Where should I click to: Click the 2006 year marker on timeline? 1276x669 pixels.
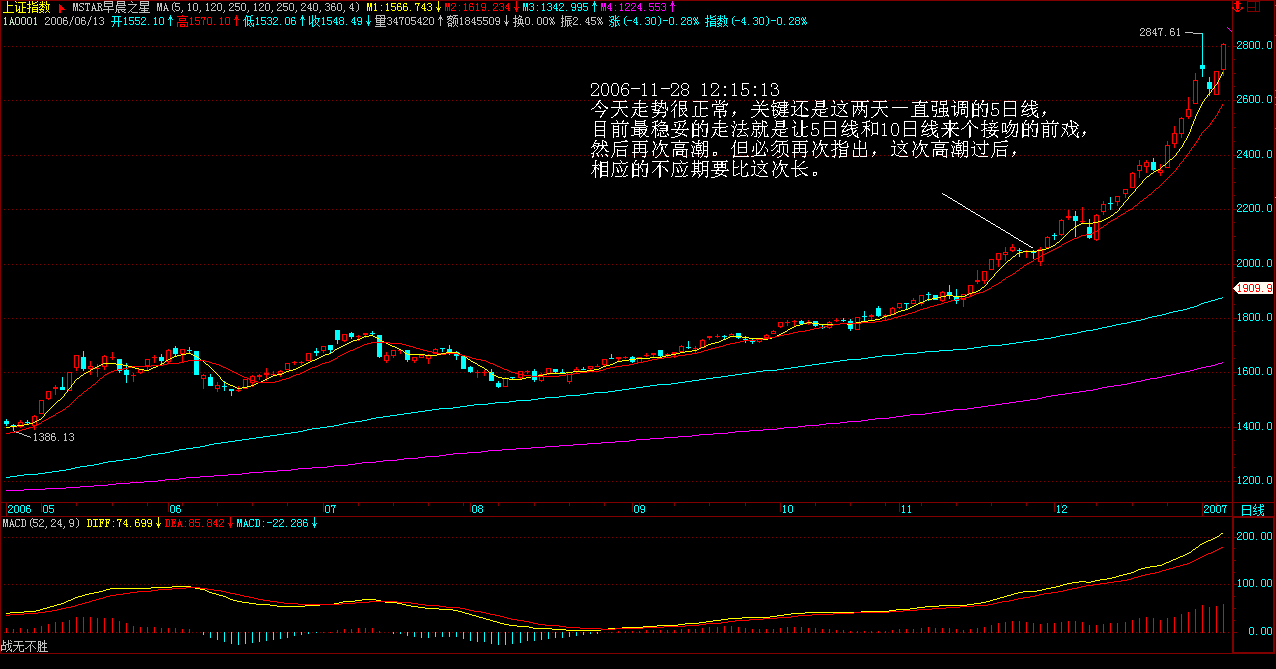pos(18,509)
